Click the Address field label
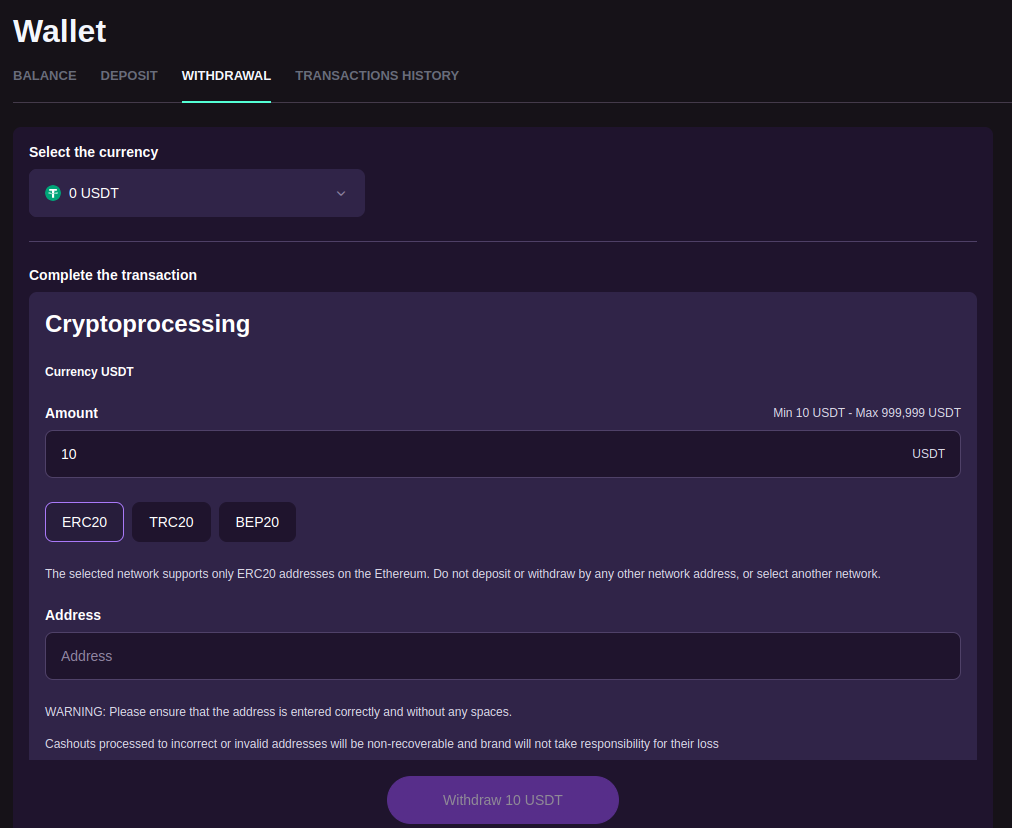The width and height of the screenshot is (1012, 828). 73,615
